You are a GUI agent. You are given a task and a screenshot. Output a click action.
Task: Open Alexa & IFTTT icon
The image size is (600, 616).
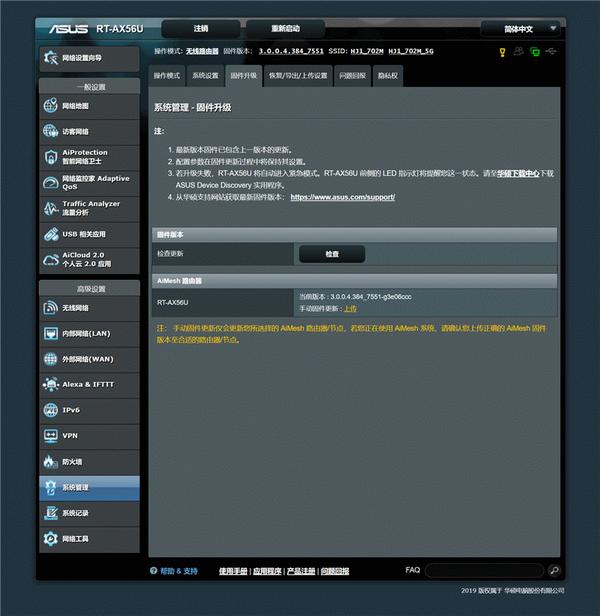point(51,385)
